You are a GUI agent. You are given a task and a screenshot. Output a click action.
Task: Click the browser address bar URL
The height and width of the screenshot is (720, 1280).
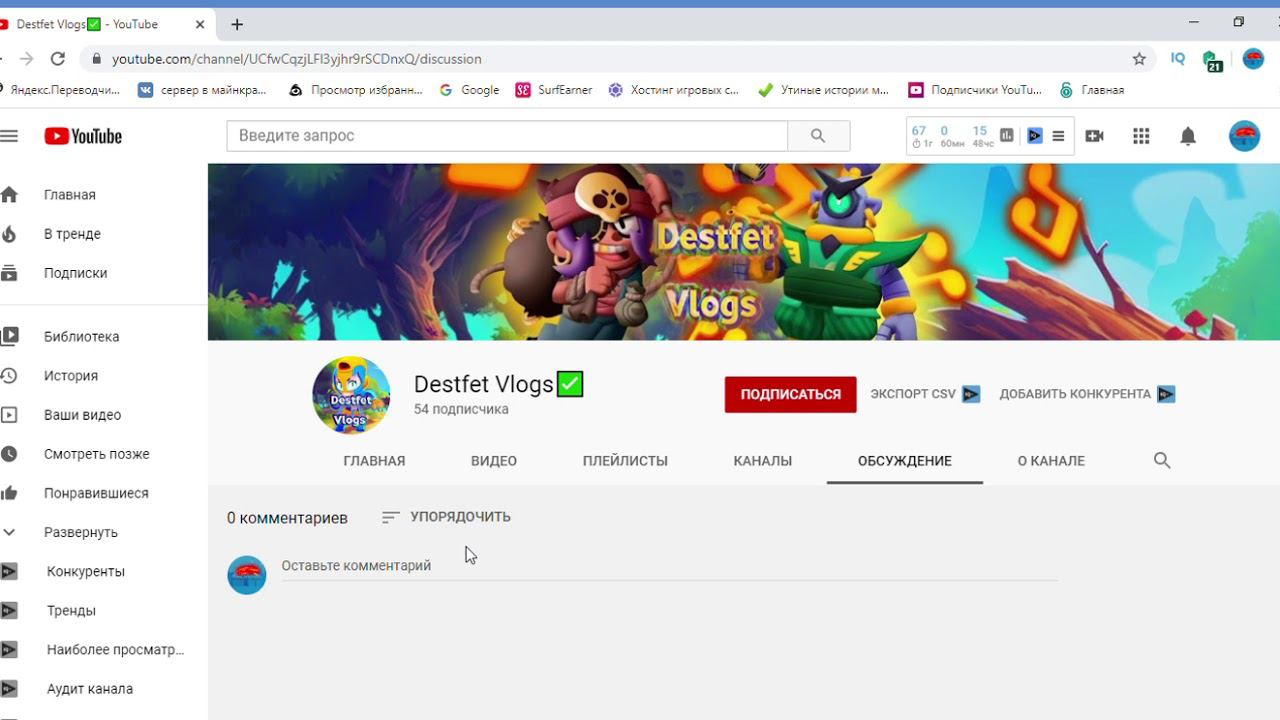297,59
